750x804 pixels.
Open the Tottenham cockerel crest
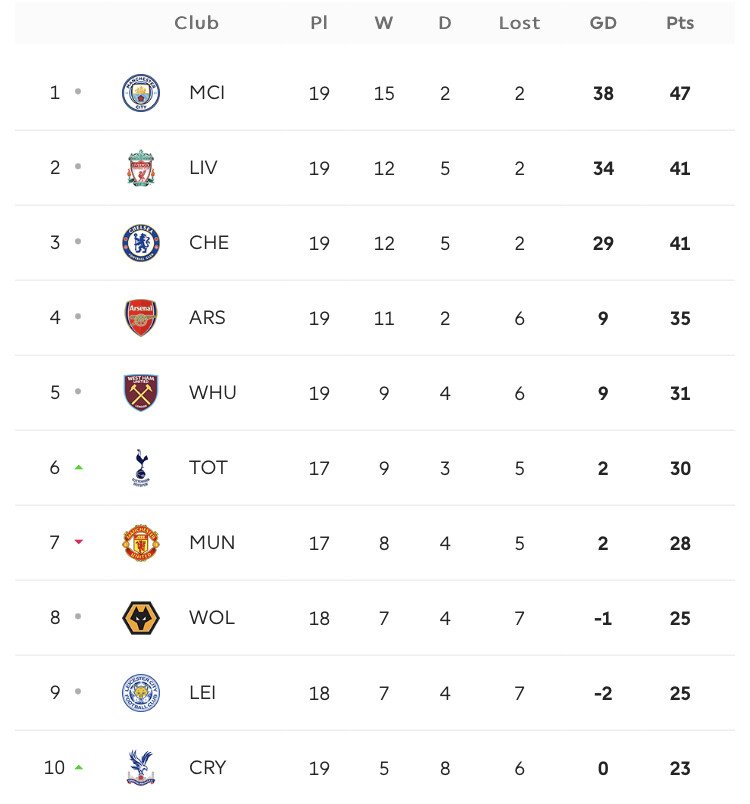141,468
